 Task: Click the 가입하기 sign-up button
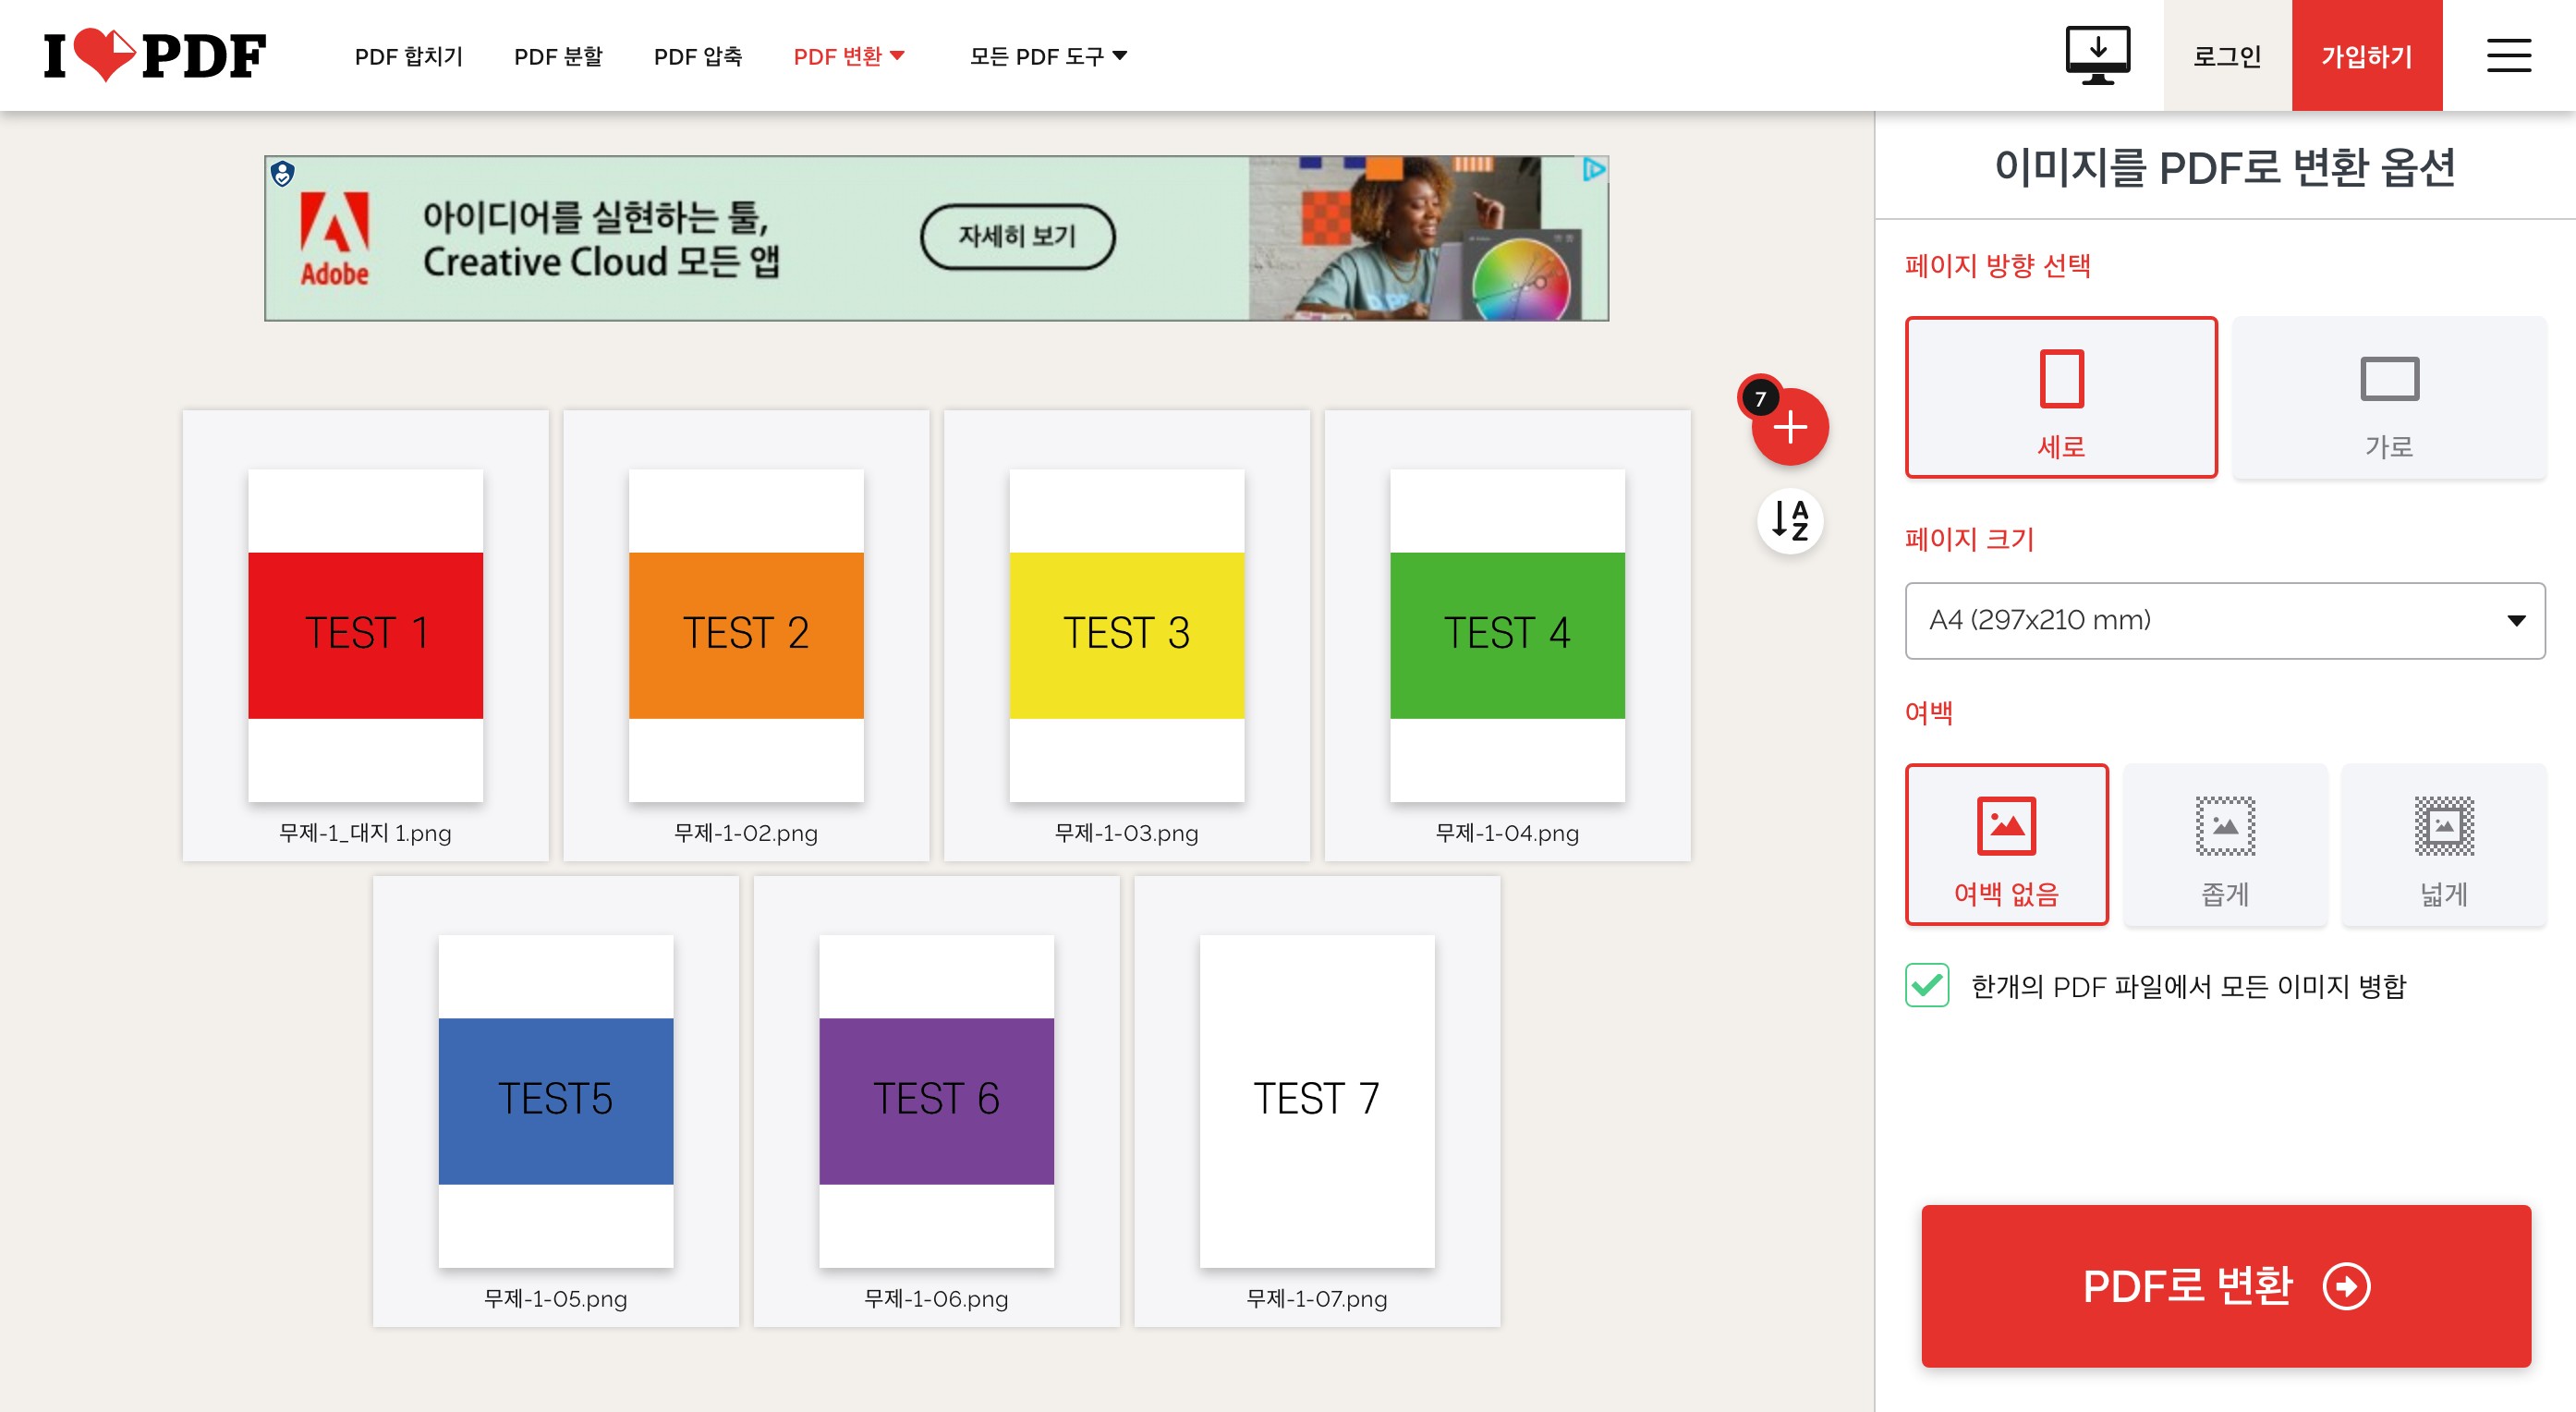pos(2365,56)
